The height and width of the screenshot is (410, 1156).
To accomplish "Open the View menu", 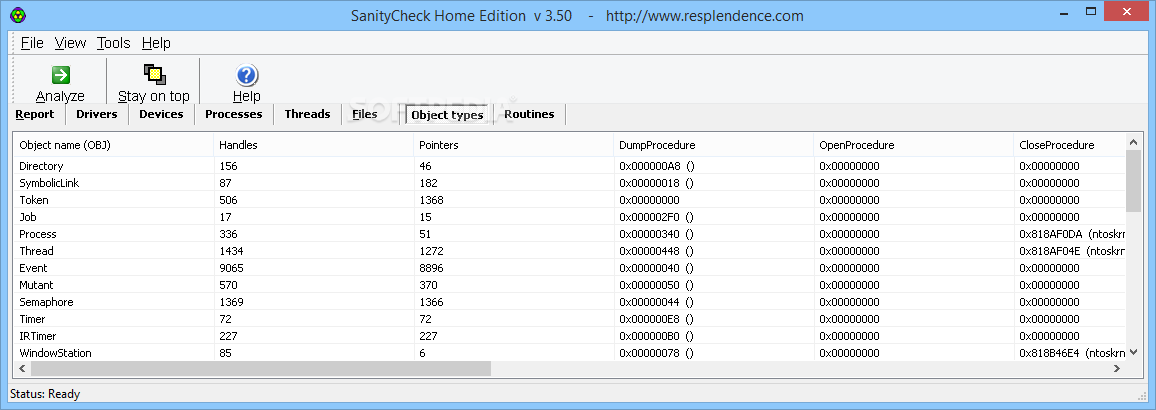I will (70, 43).
